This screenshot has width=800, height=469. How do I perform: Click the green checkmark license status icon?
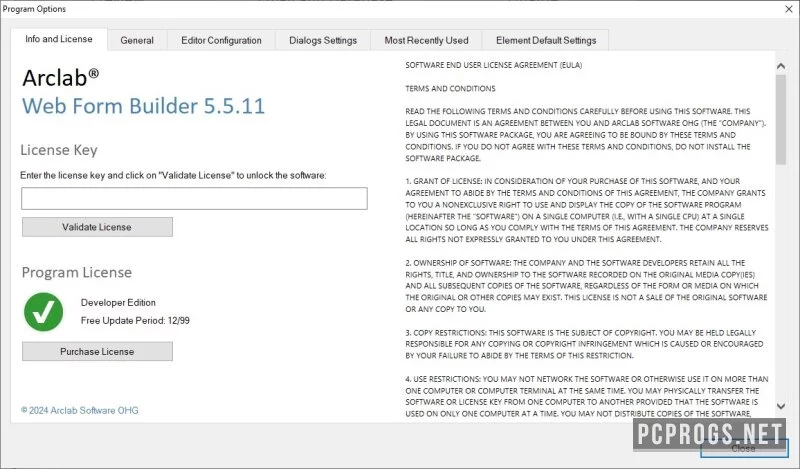click(43, 312)
